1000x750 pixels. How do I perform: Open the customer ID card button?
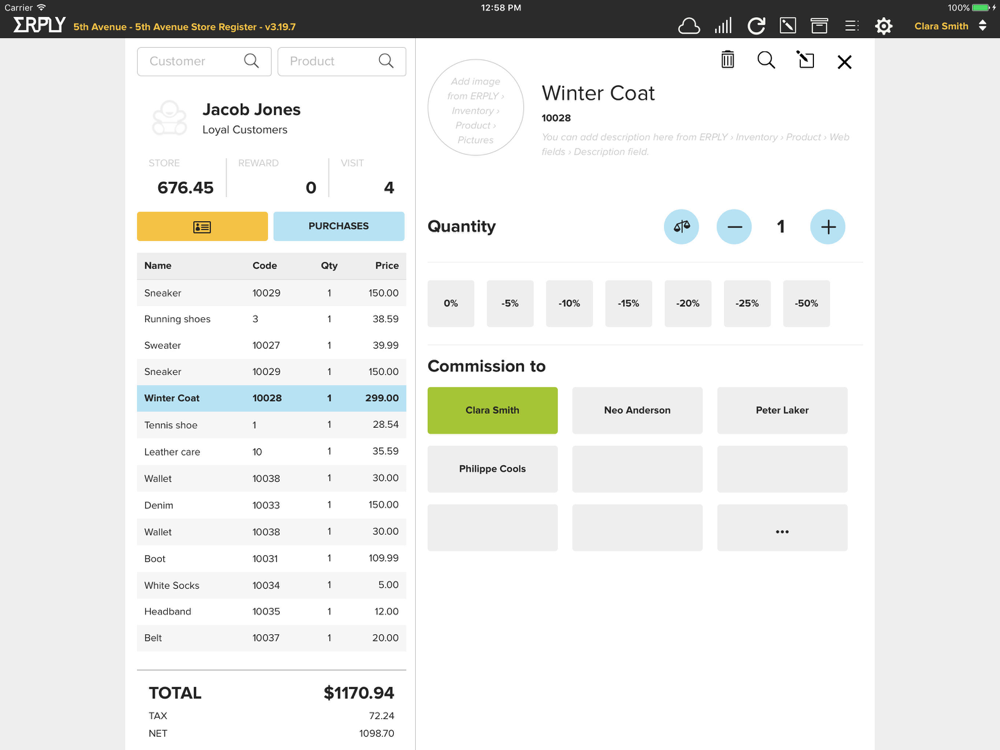pyautogui.click(x=202, y=227)
